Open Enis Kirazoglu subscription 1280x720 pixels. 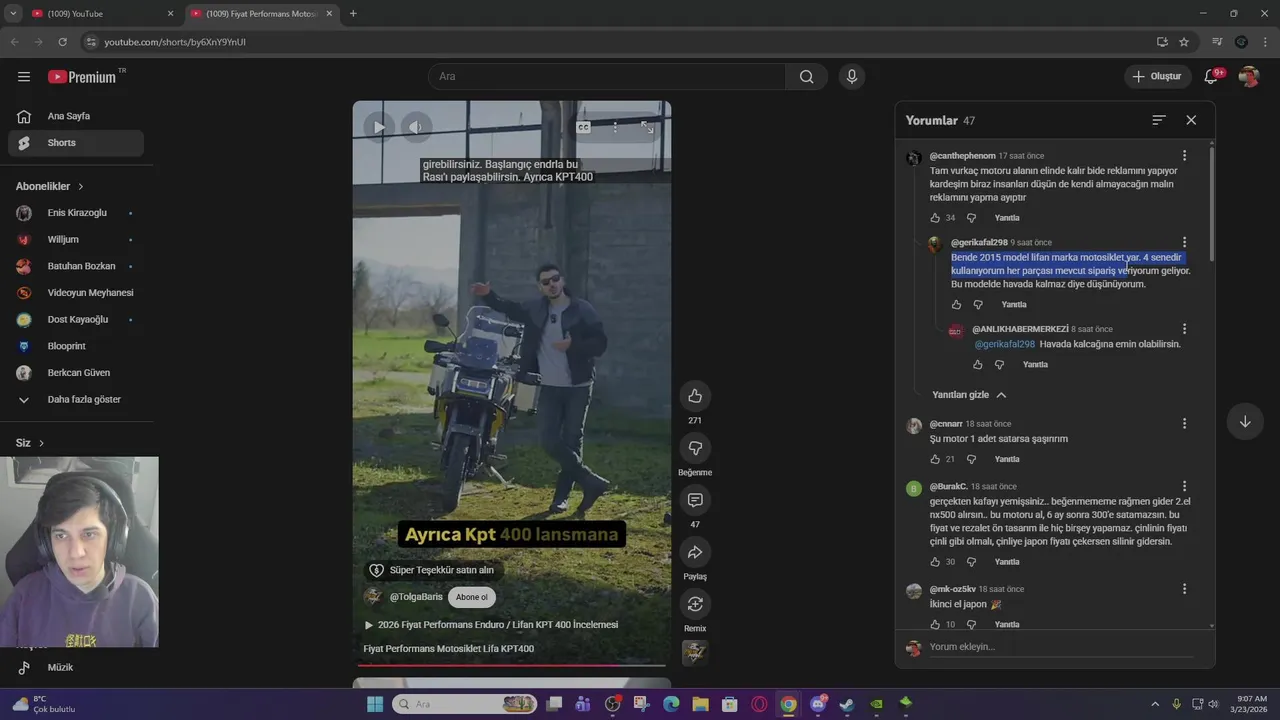point(76,213)
